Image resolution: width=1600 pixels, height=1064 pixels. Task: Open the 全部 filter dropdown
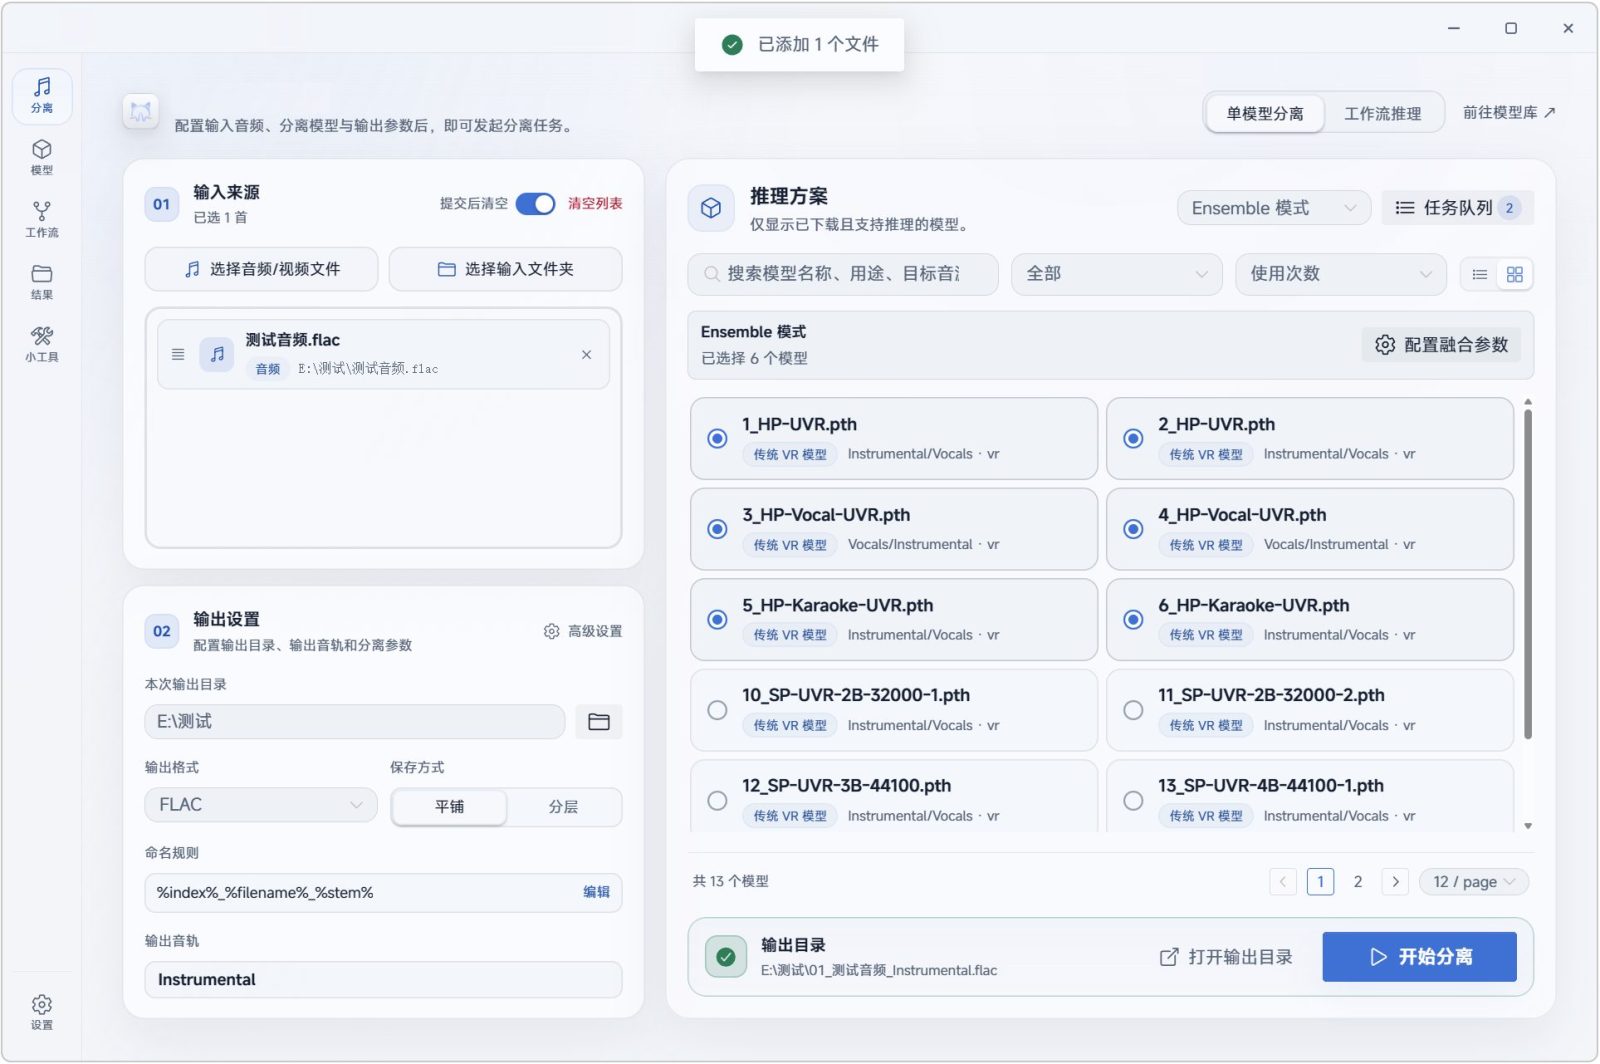(x=1117, y=274)
